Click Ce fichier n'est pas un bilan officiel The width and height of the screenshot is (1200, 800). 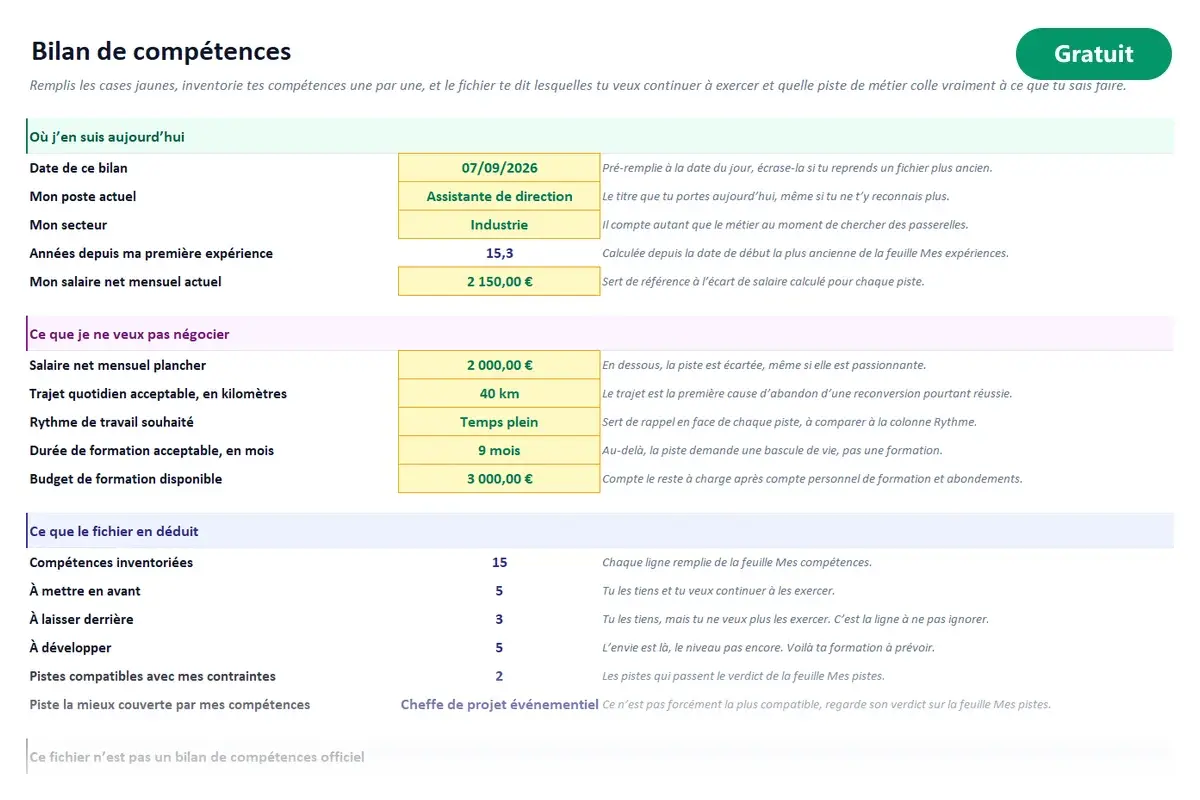click(197, 757)
